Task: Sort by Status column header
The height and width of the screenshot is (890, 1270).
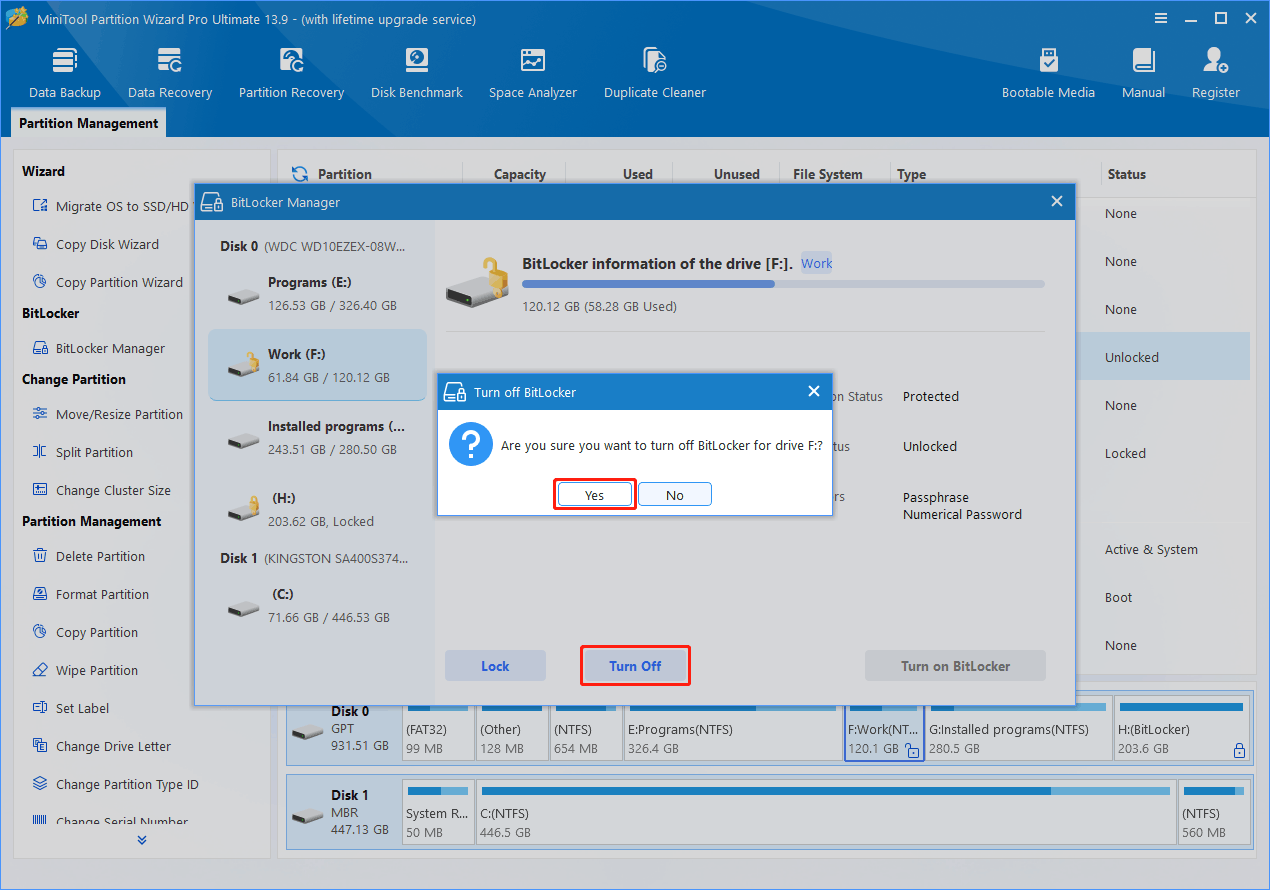Action: pyautogui.click(x=1126, y=174)
